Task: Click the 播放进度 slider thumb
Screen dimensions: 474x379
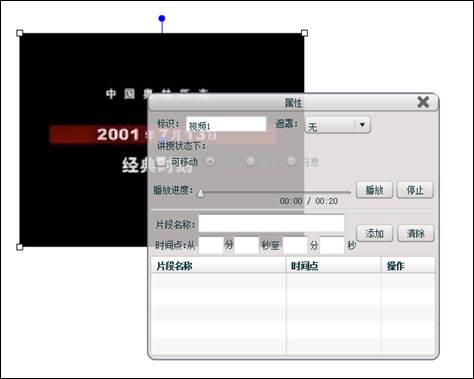Action: pos(200,193)
